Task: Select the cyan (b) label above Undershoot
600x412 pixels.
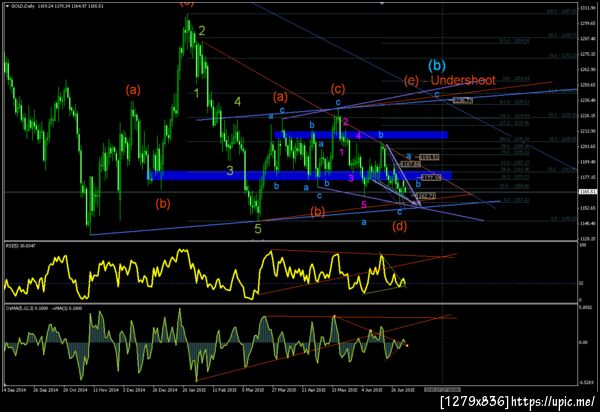Action: coord(437,65)
